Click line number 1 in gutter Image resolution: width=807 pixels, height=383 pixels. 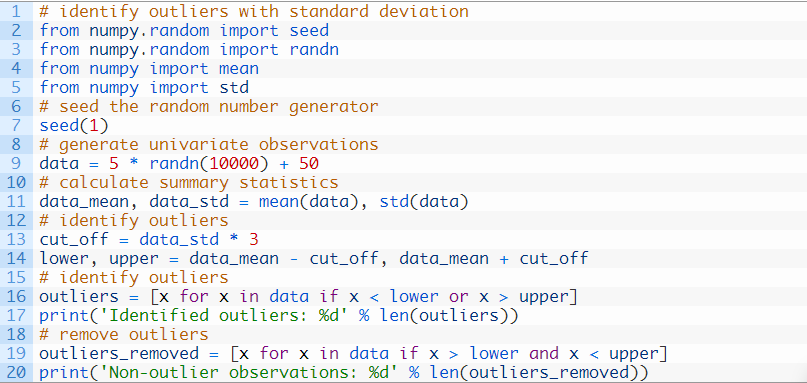click(x=16, y=11)
